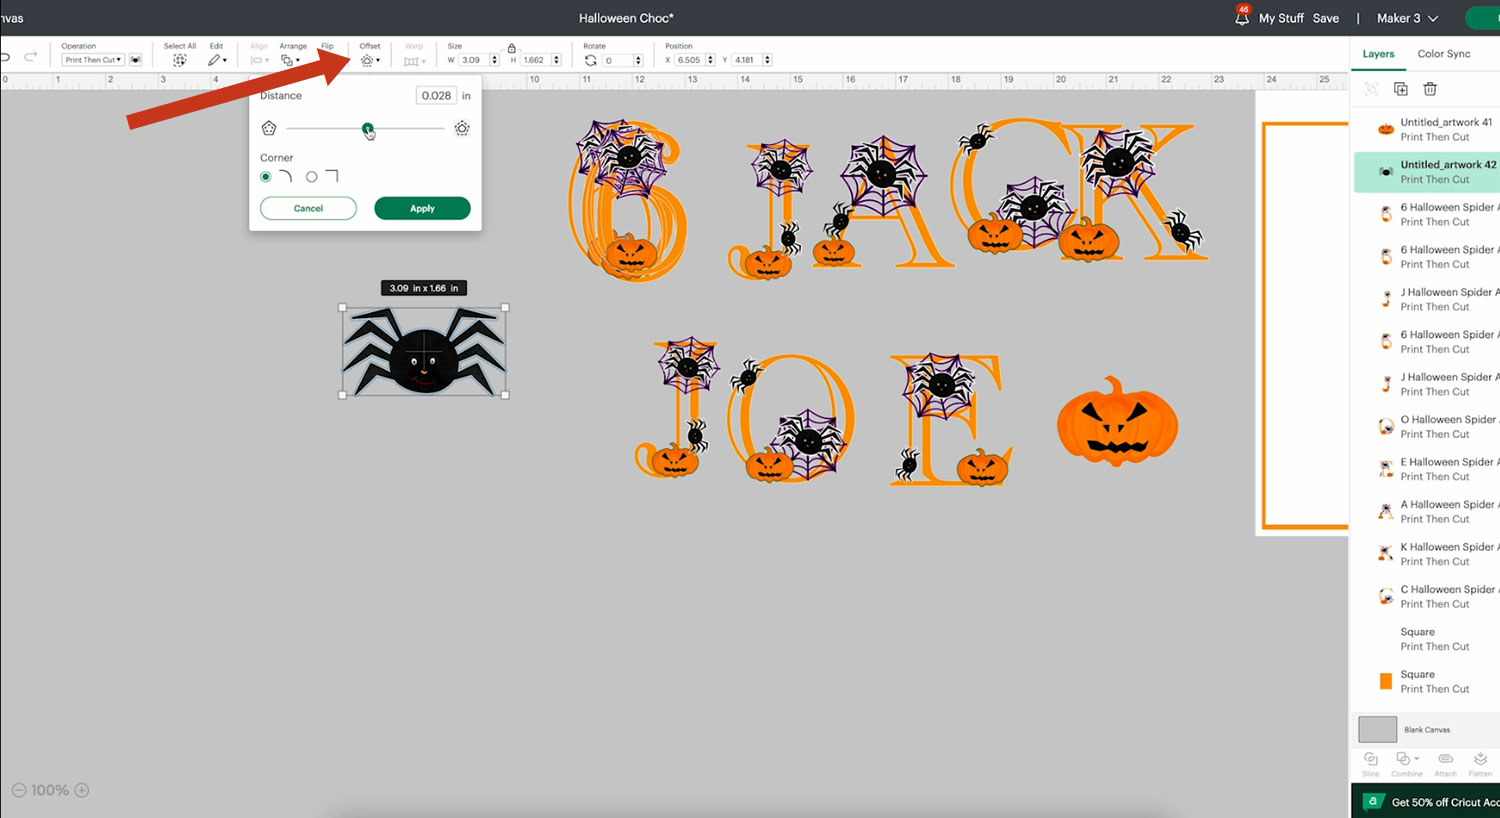
Task: Duplicate the selected layer via the duplicate icon
Action: [x=1401, y=89]
